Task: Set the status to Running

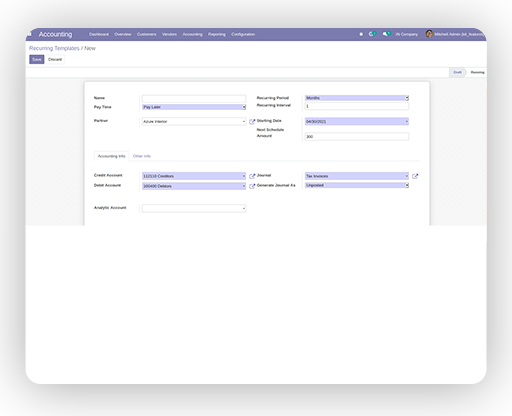Action: (x=477, y=72)
